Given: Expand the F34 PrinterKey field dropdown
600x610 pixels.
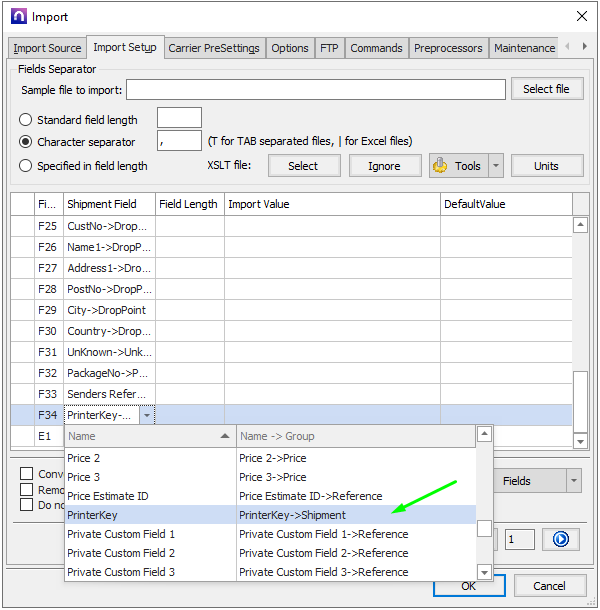Looking at the screenshot, I should tap(147, 415).
